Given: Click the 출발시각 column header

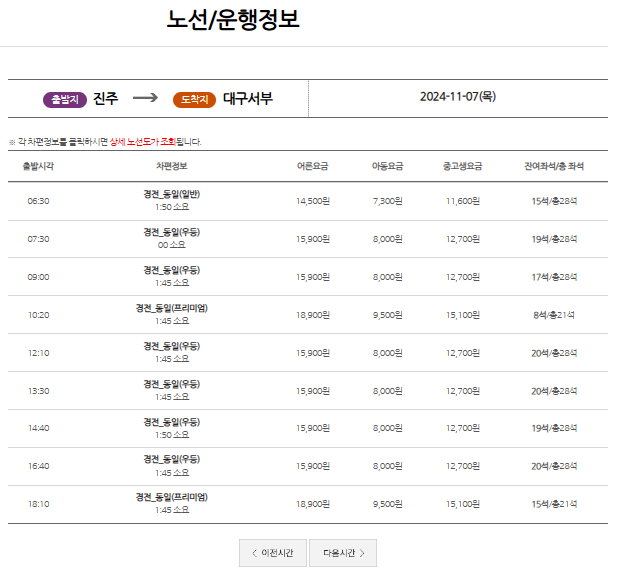Looking at the screenshot, I should 38,166.
